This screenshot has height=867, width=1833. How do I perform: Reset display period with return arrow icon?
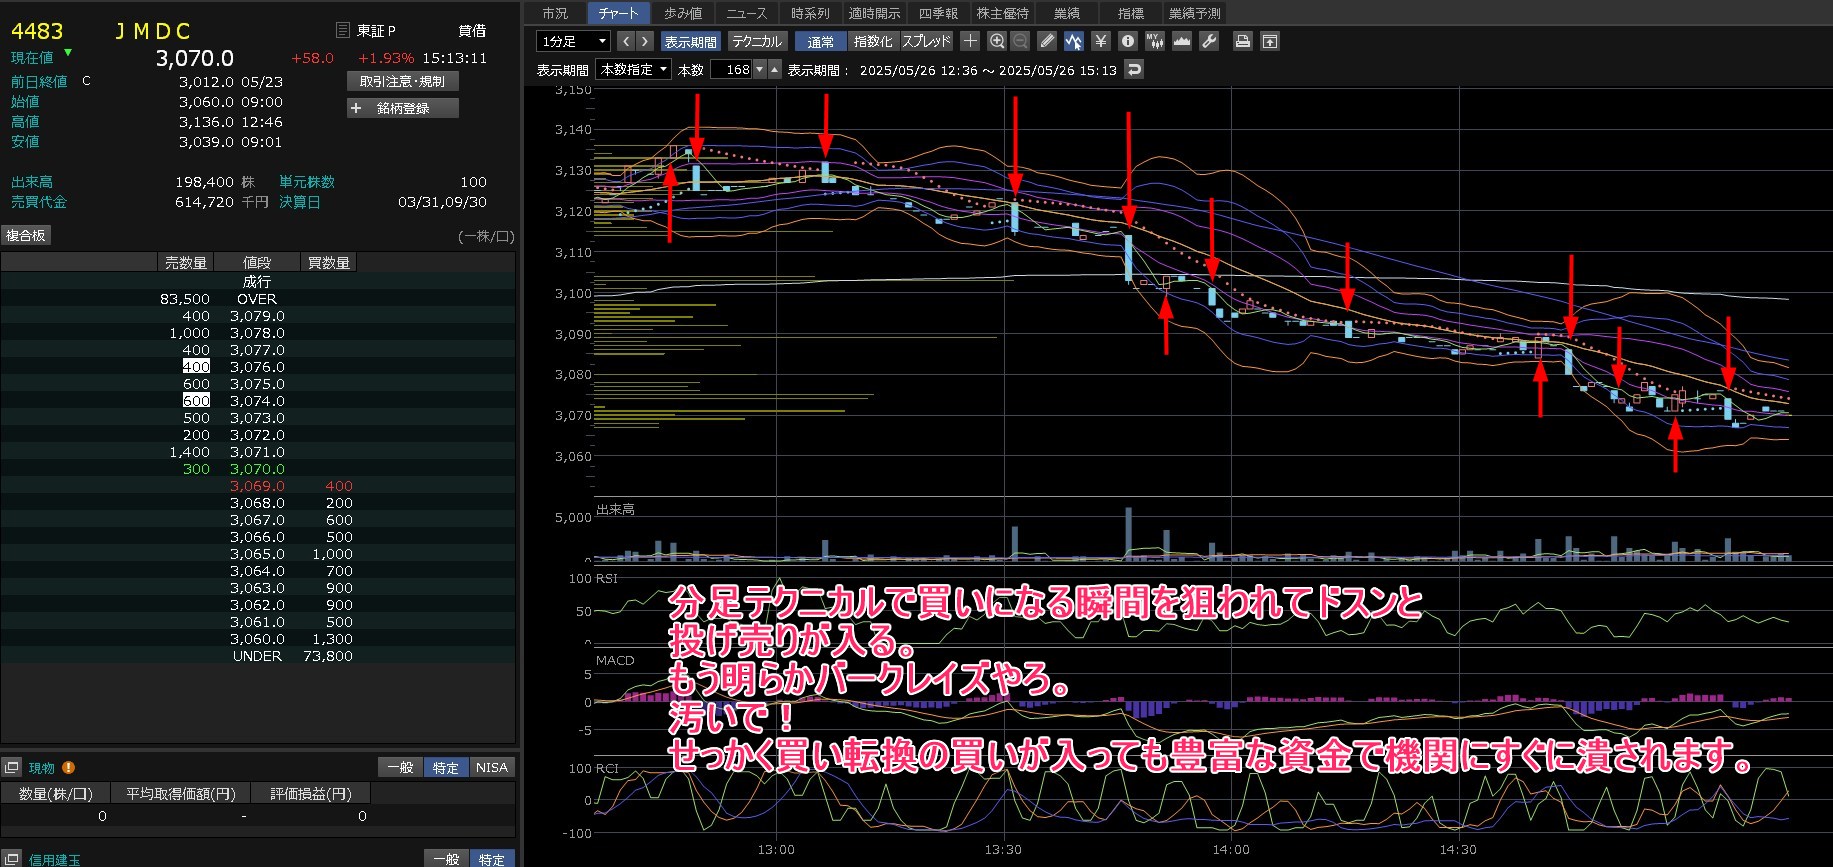[x=1133, y=69]
